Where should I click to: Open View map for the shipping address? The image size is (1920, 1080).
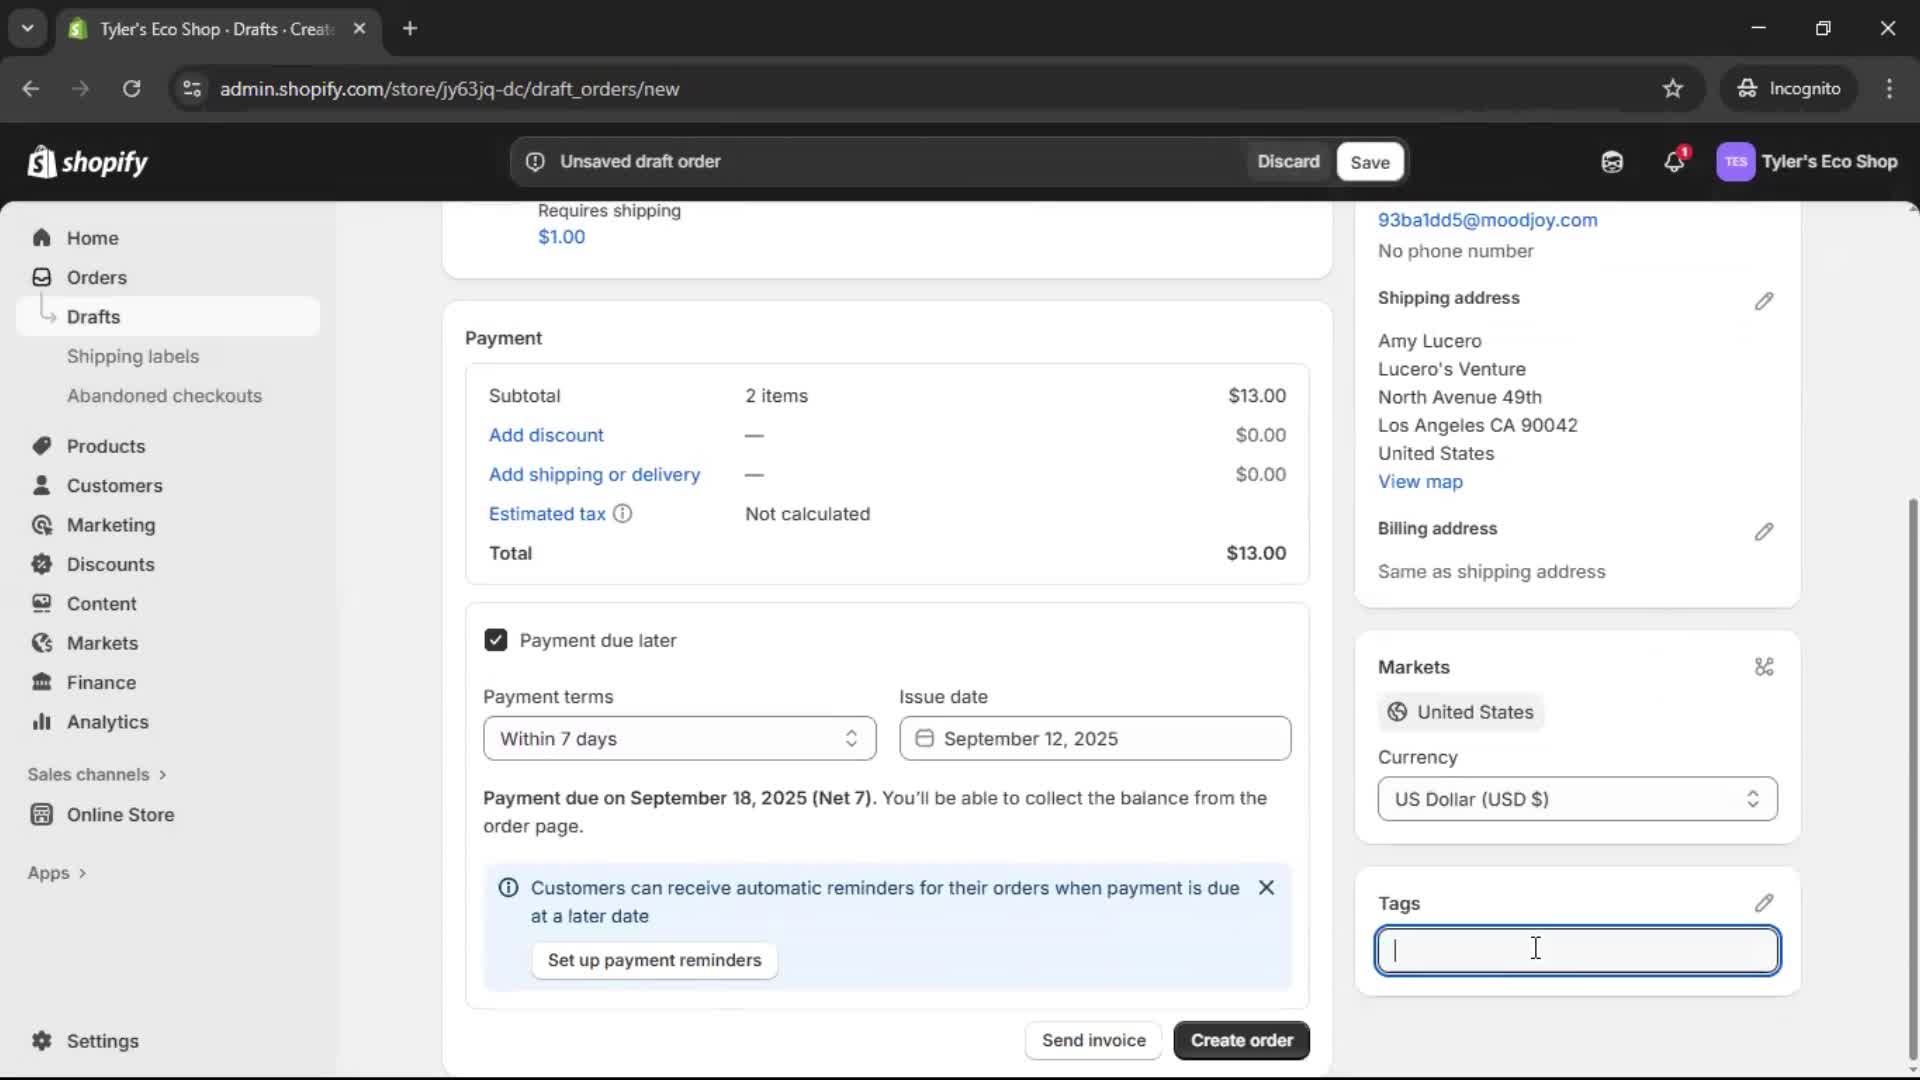tap(1420, 481)
